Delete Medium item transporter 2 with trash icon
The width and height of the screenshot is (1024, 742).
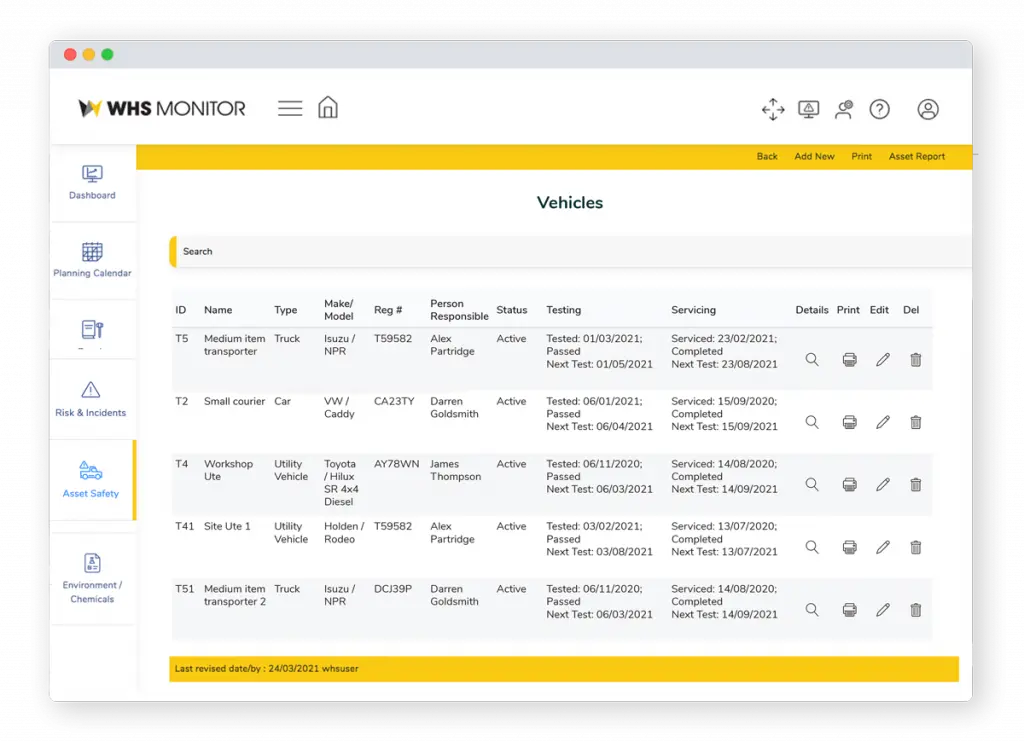[915, 610]
